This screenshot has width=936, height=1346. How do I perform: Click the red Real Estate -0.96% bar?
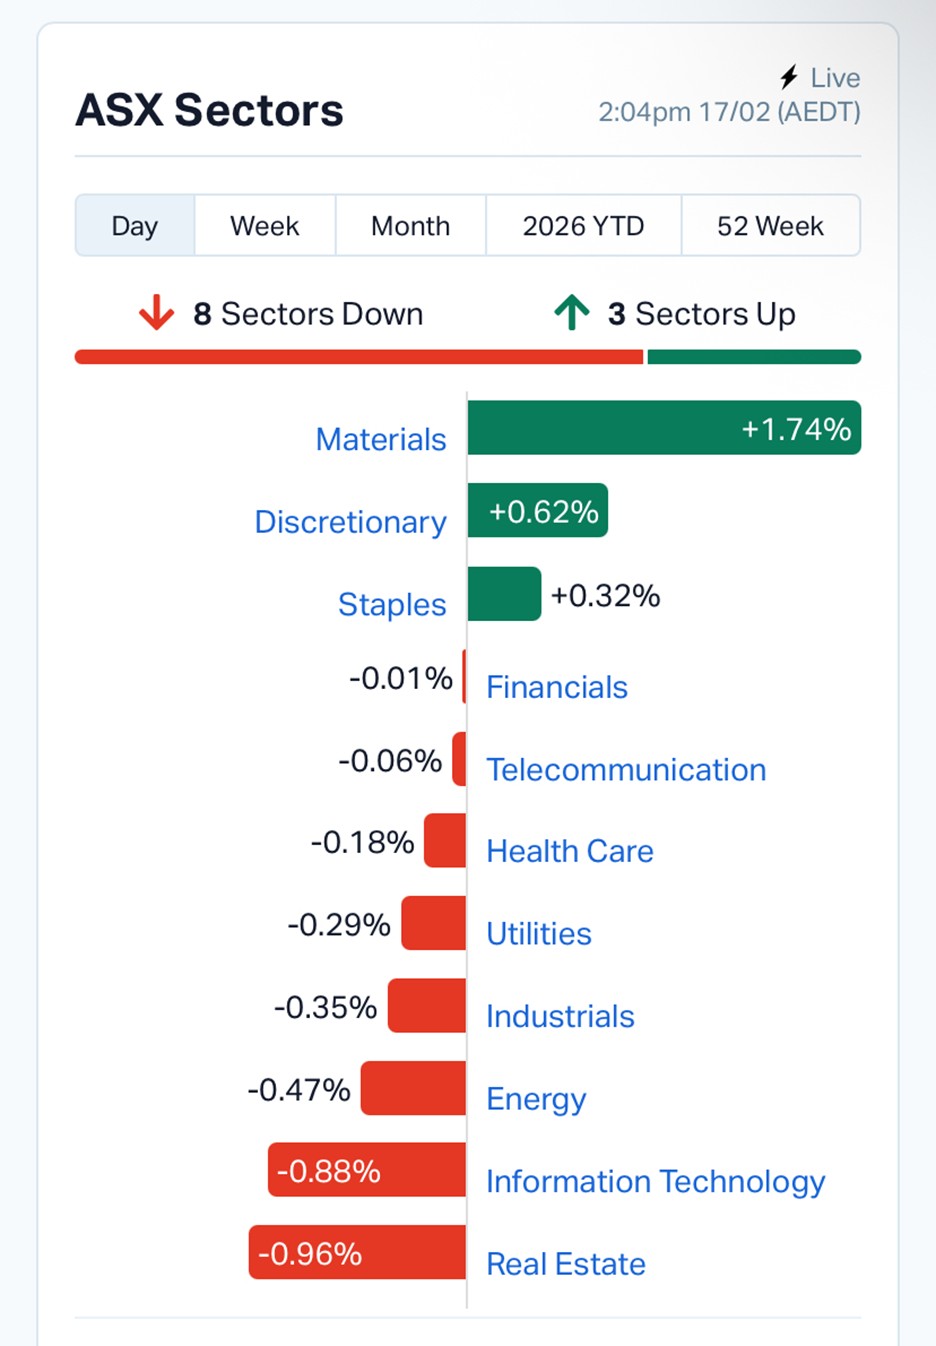click(x=357, y=1252)
